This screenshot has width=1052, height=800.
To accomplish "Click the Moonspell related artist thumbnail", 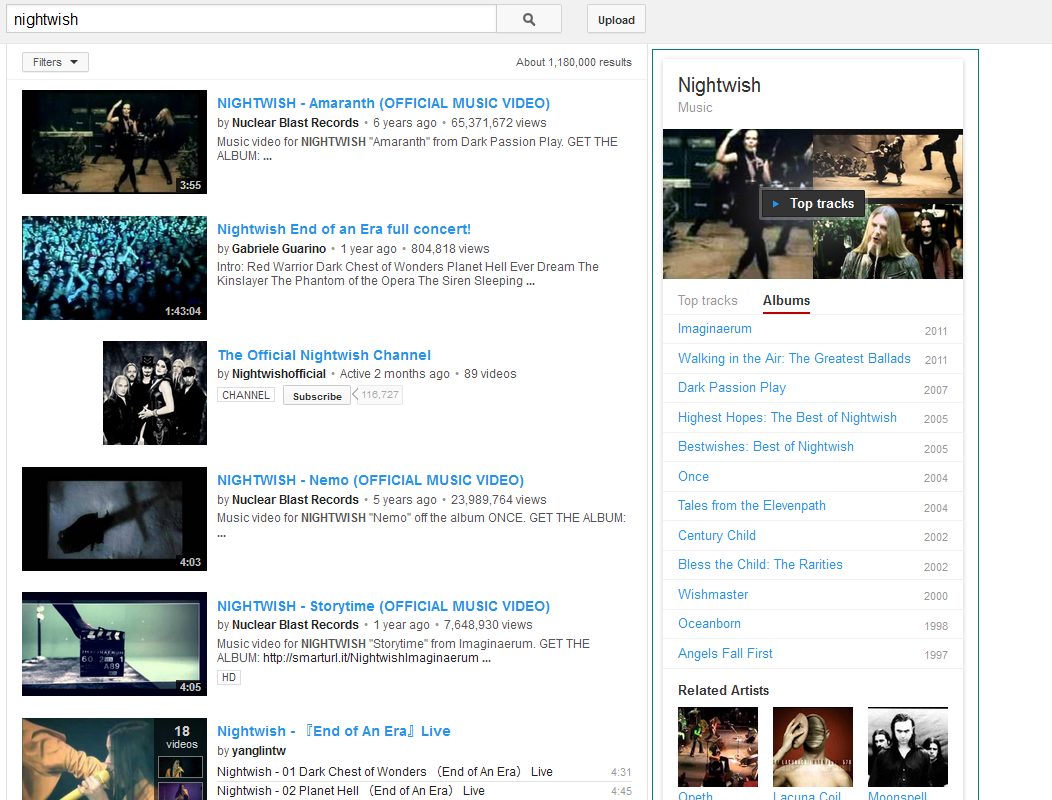I will tap(908, 747).
